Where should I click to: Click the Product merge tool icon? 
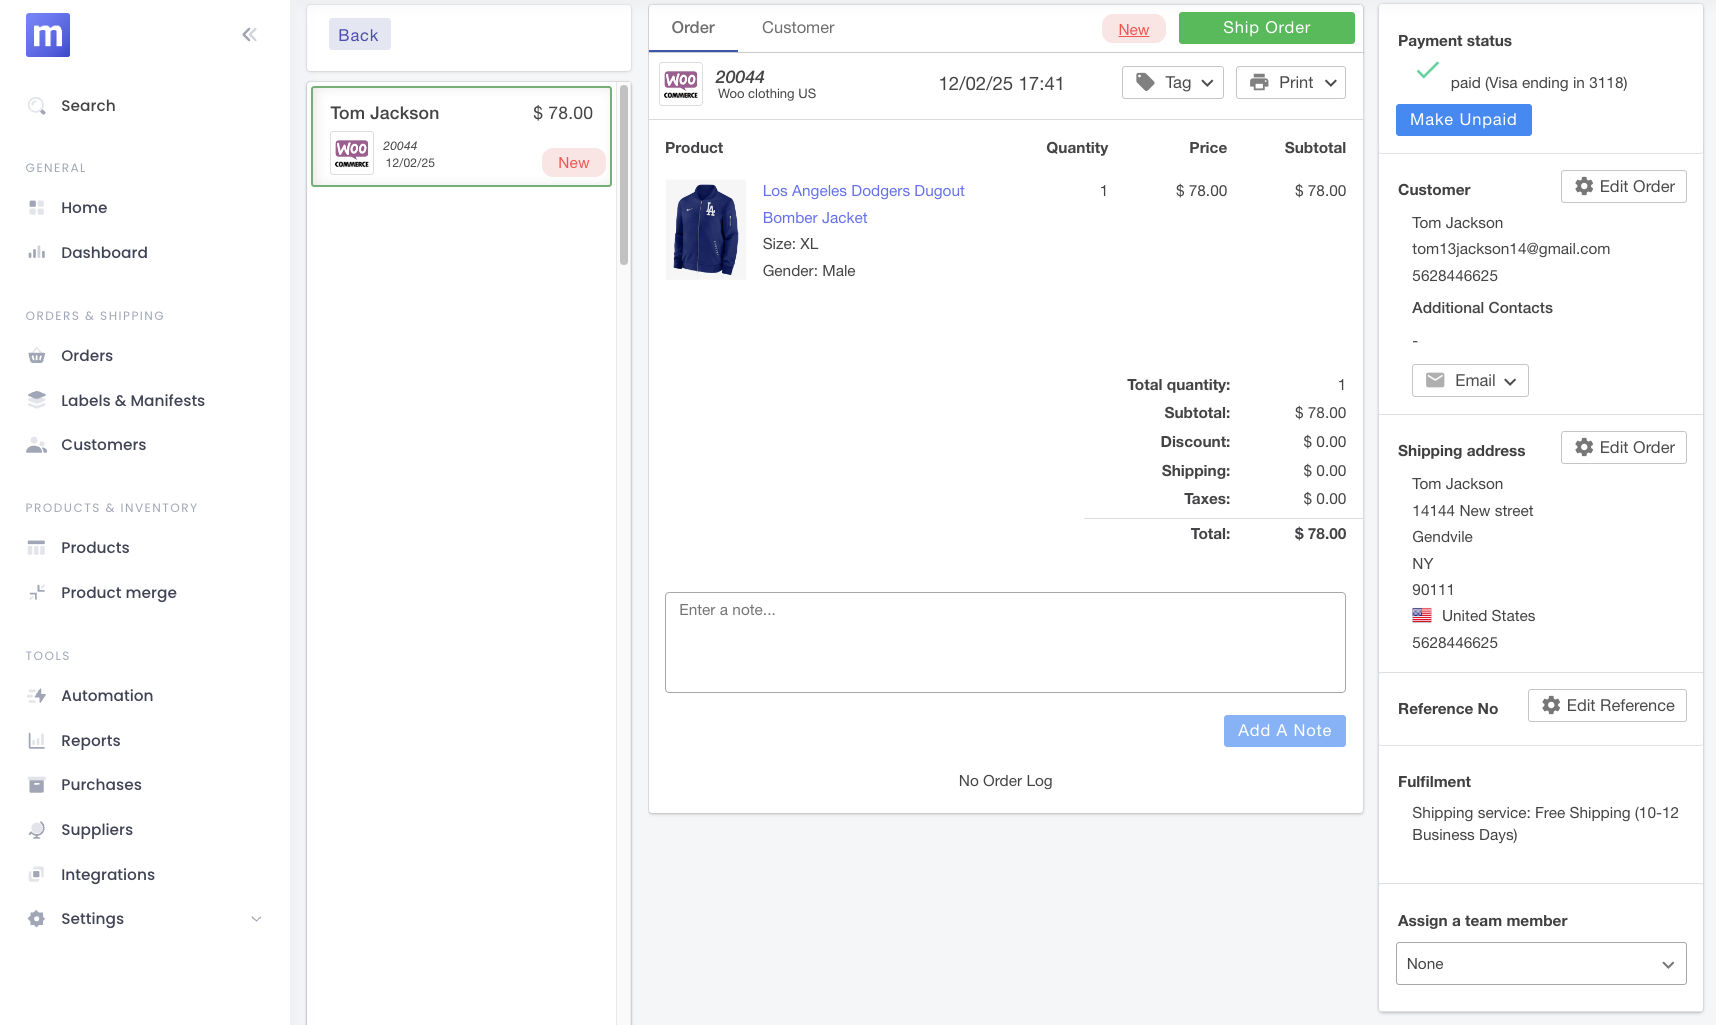[36, 592]
